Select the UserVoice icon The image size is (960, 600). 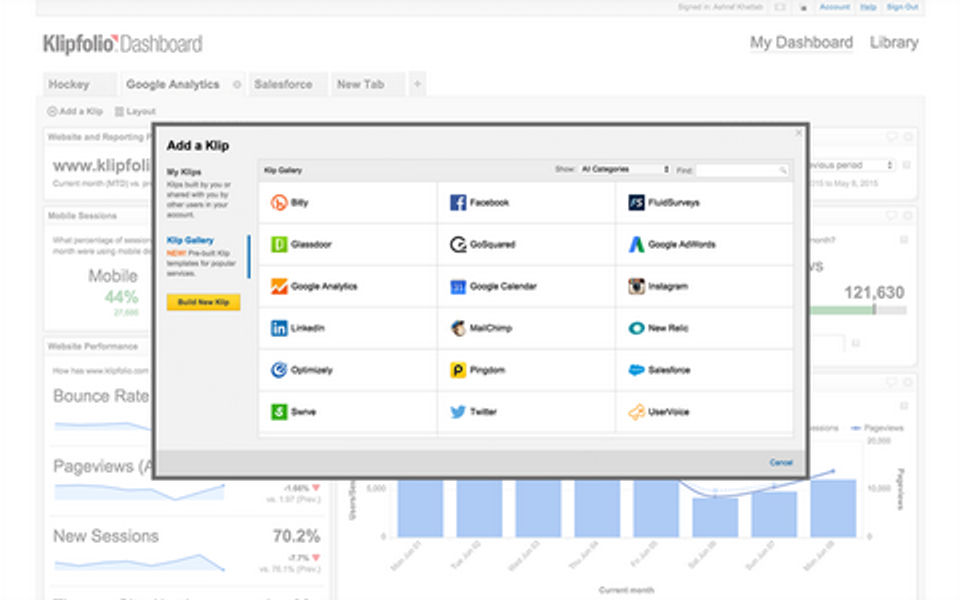tap(637, 411)
